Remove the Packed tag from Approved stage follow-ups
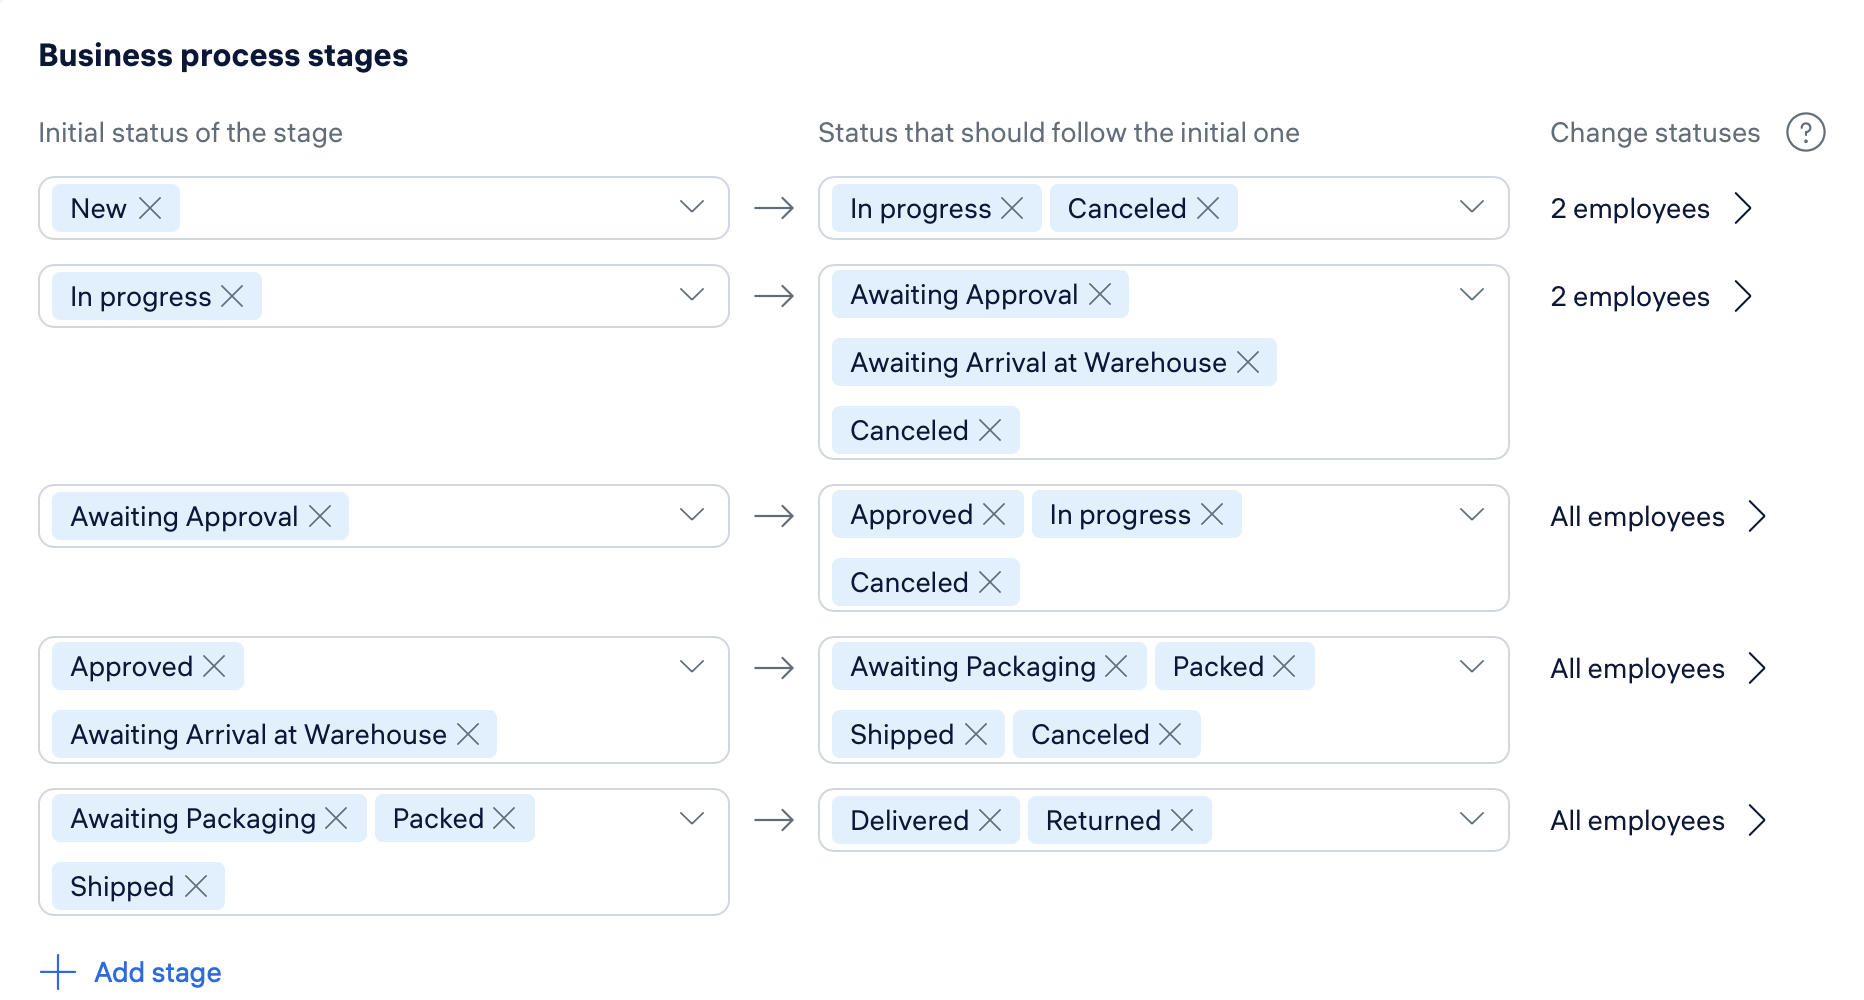Screen dimensions: 1864x1000 coord(1285,666)
